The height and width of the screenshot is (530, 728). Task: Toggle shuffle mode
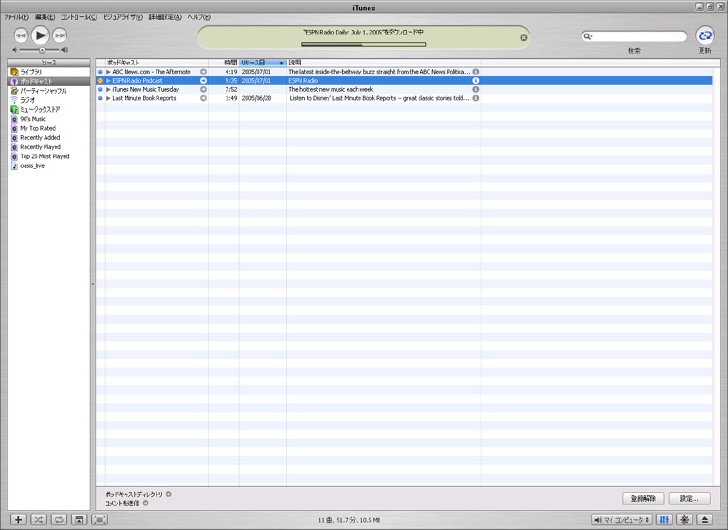tap(39, 520)
